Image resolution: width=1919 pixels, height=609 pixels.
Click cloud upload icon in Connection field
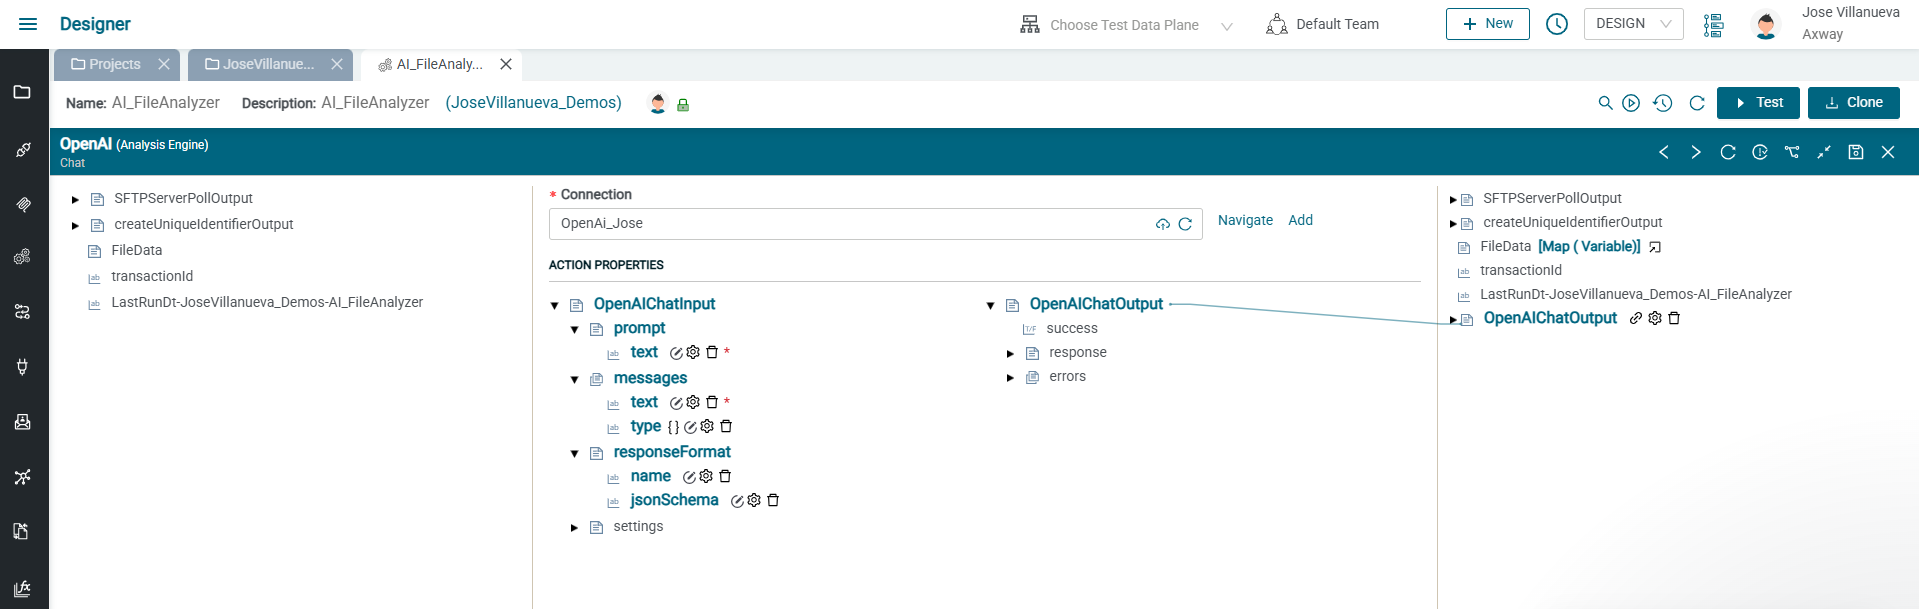click(x=1163, y=224)
